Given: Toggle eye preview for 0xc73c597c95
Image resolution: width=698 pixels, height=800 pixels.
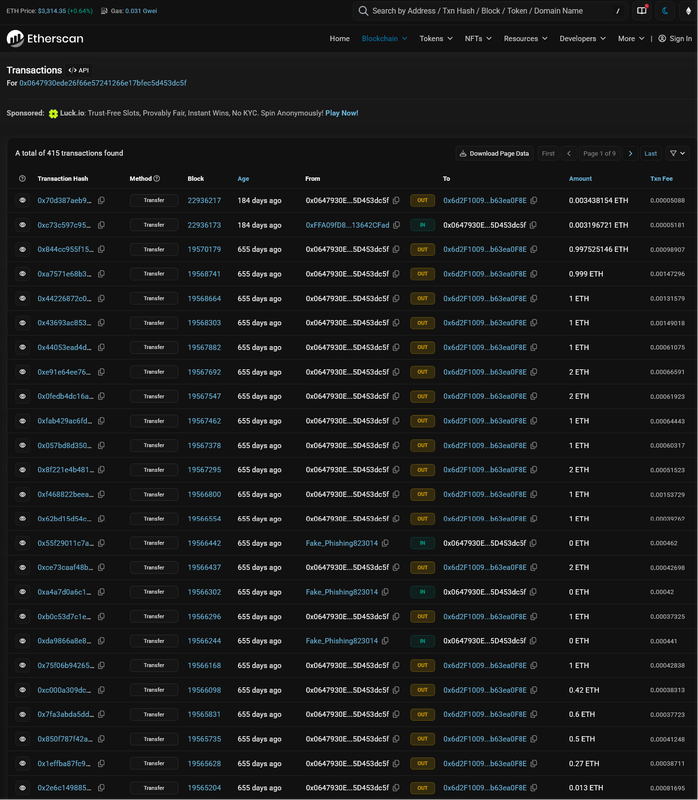Looking at the screenshot, I should point(22,225).
